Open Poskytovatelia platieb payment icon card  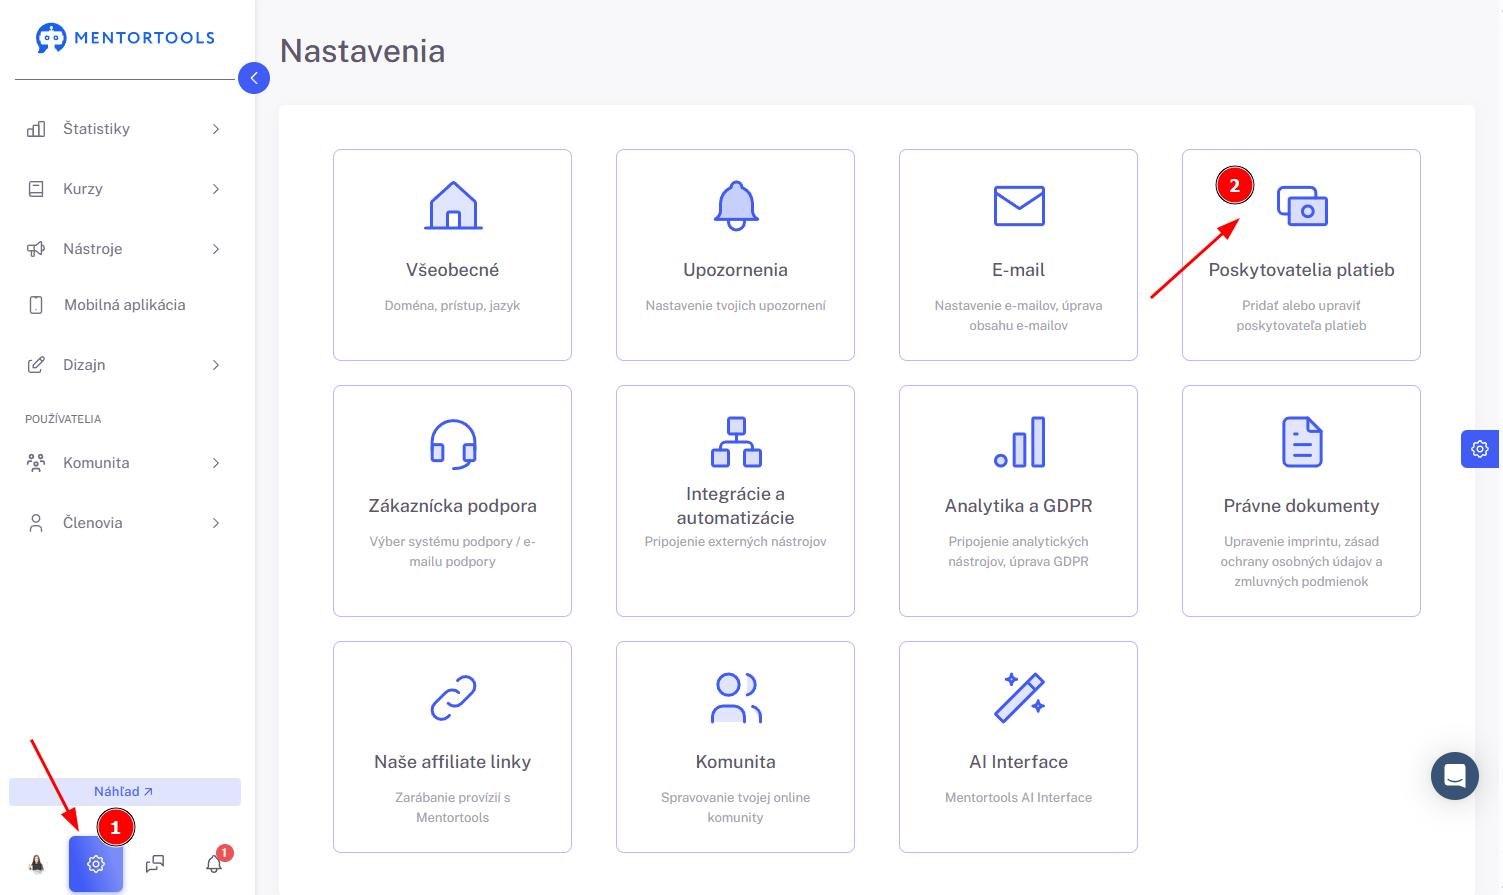(x=1301, y=255)
